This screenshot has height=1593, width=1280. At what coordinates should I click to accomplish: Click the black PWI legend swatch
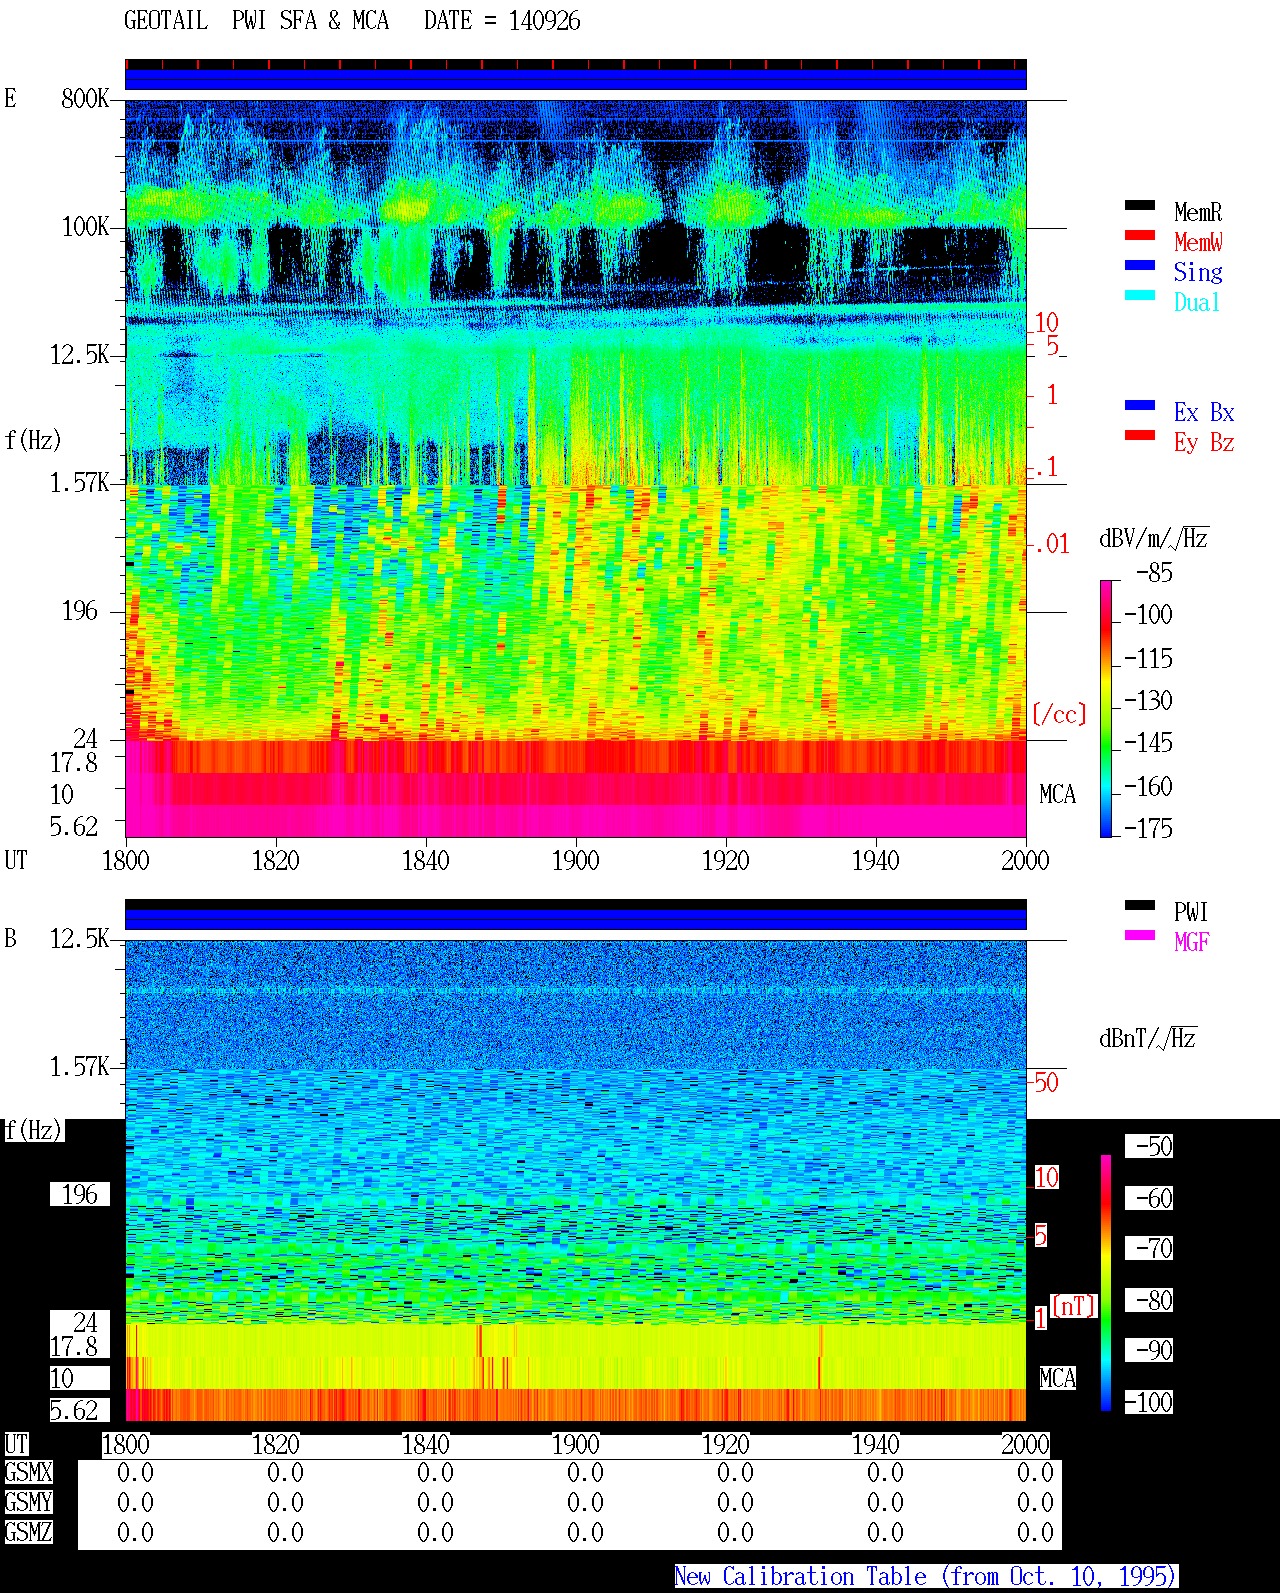[1140, 906]
